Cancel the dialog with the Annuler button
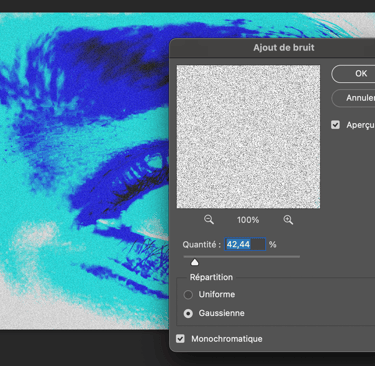 (353, 98)
